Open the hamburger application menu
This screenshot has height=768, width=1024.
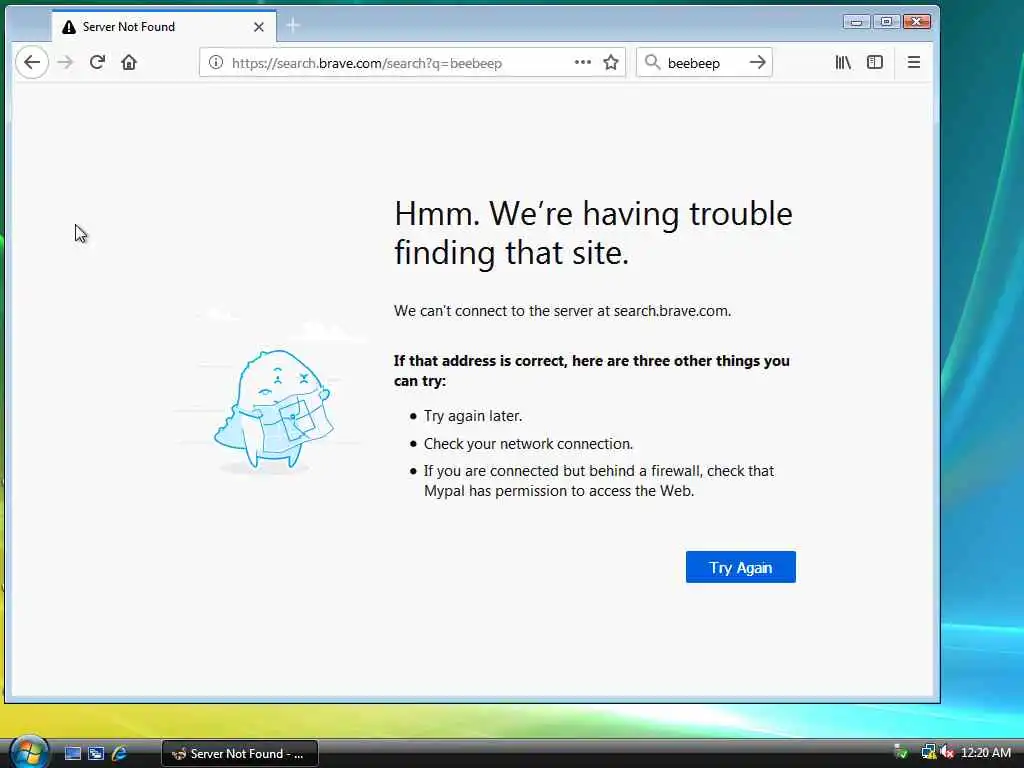[x=914, y=63]
